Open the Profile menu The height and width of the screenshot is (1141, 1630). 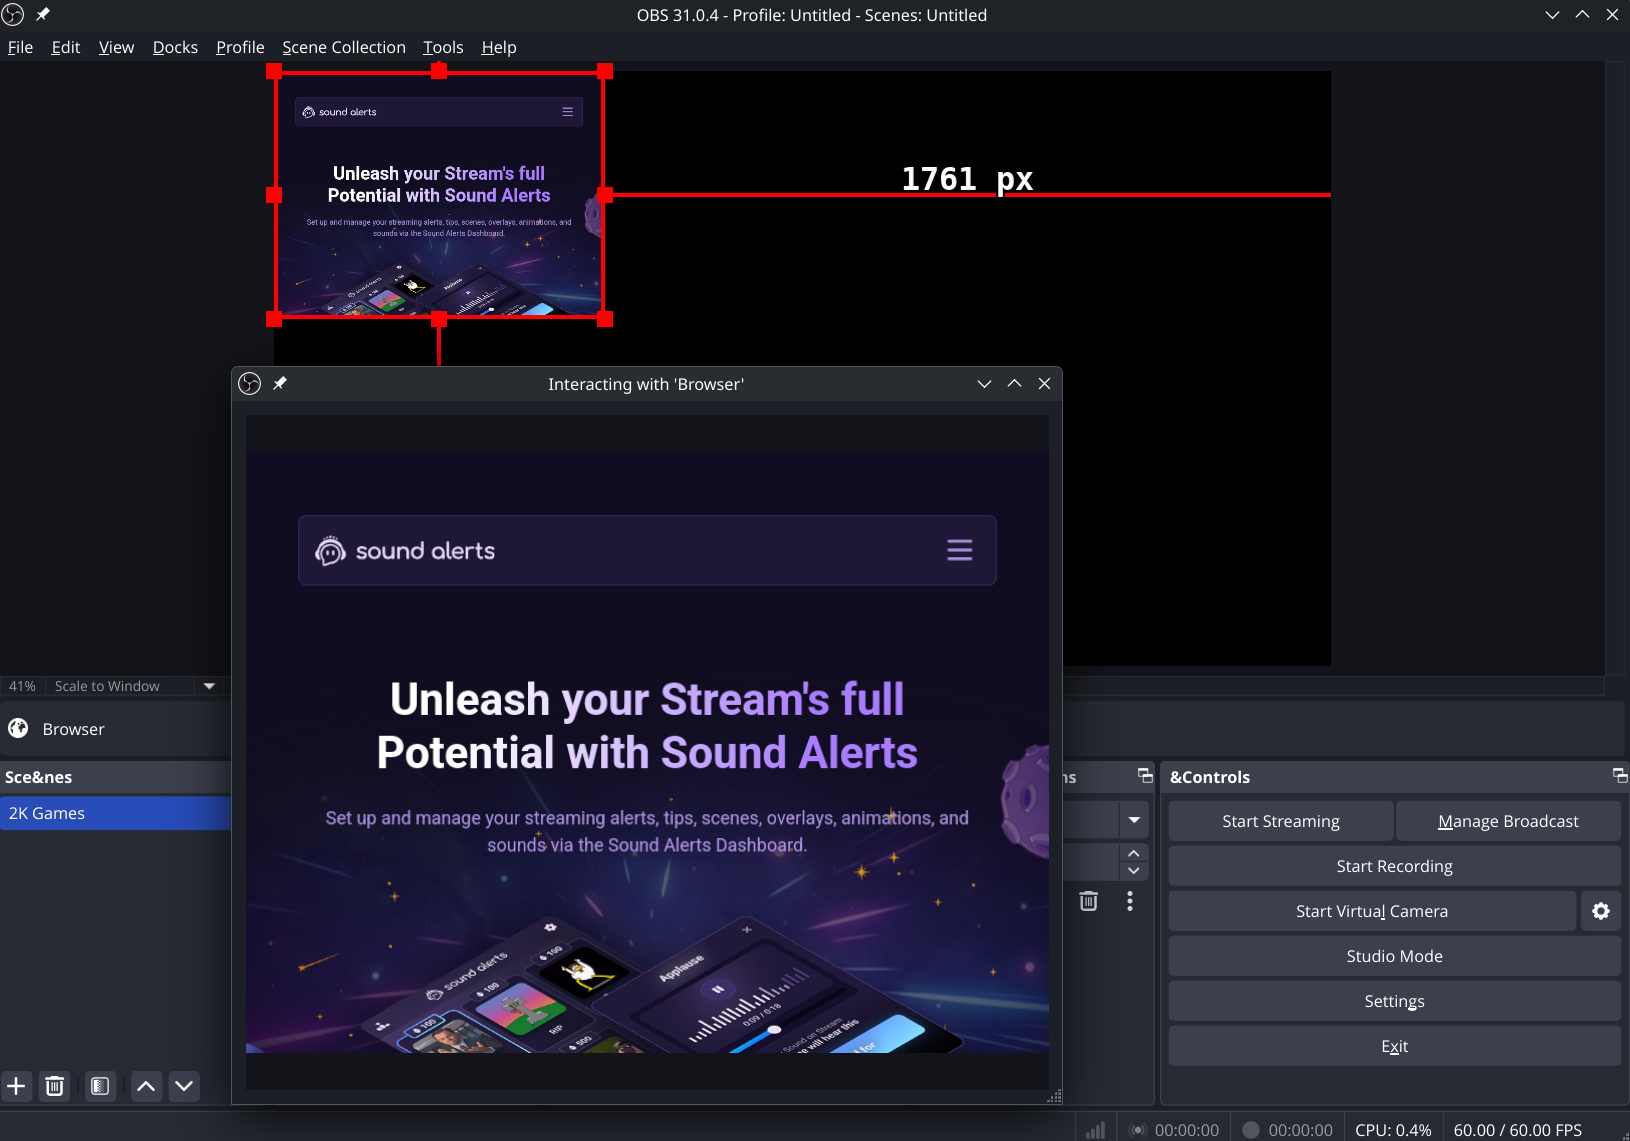point(240,47)
